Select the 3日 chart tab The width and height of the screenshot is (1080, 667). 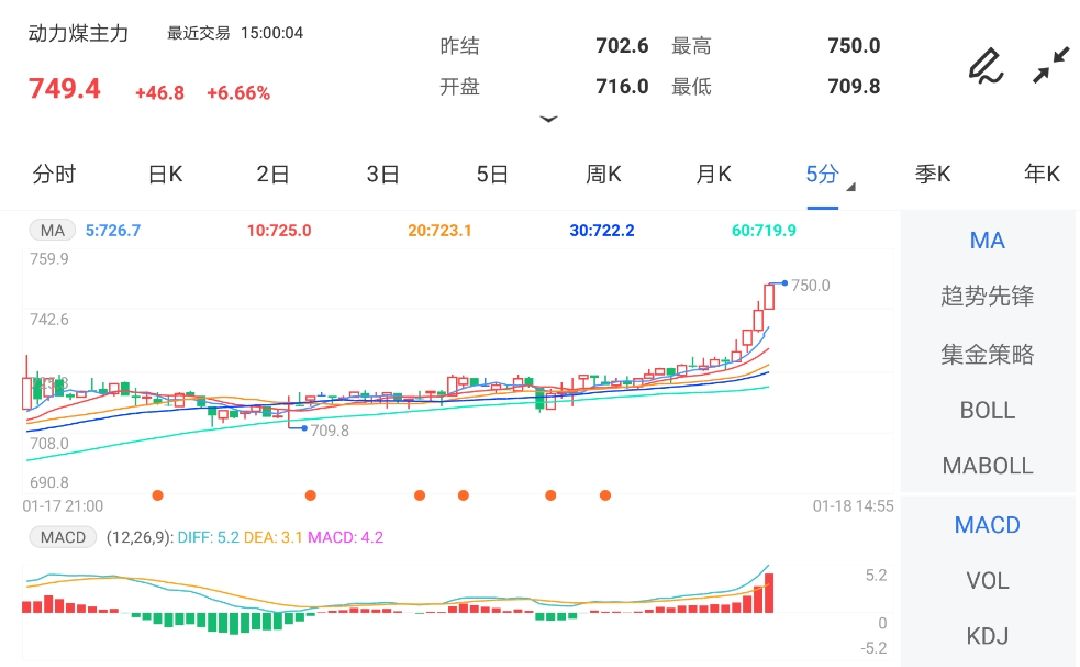click(x=383, y=174)
